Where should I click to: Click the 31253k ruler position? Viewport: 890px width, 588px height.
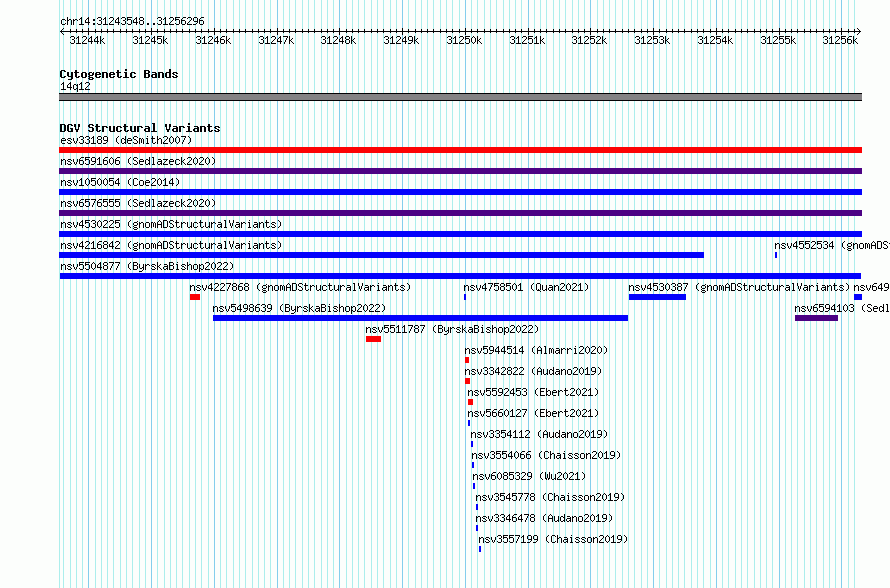(x=652, y=40)
